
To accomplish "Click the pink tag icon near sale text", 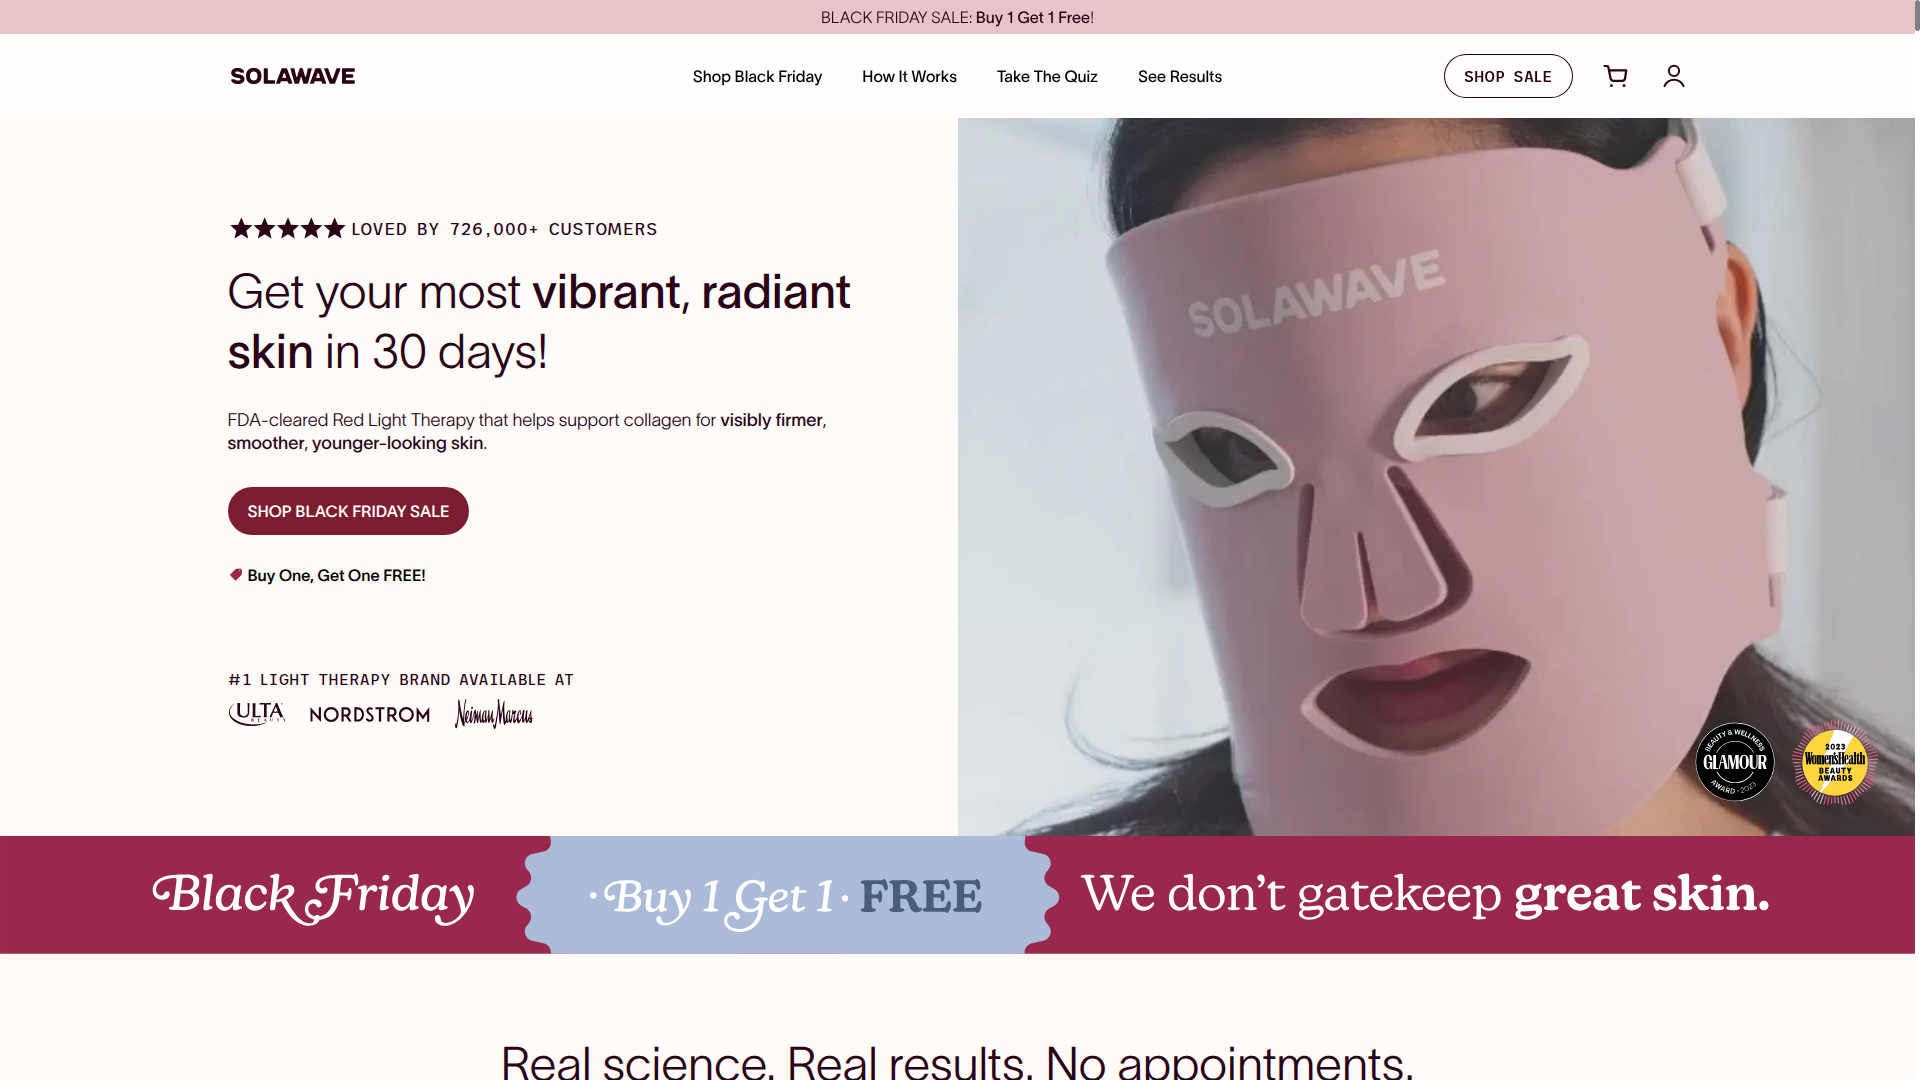I will (235, 574).
